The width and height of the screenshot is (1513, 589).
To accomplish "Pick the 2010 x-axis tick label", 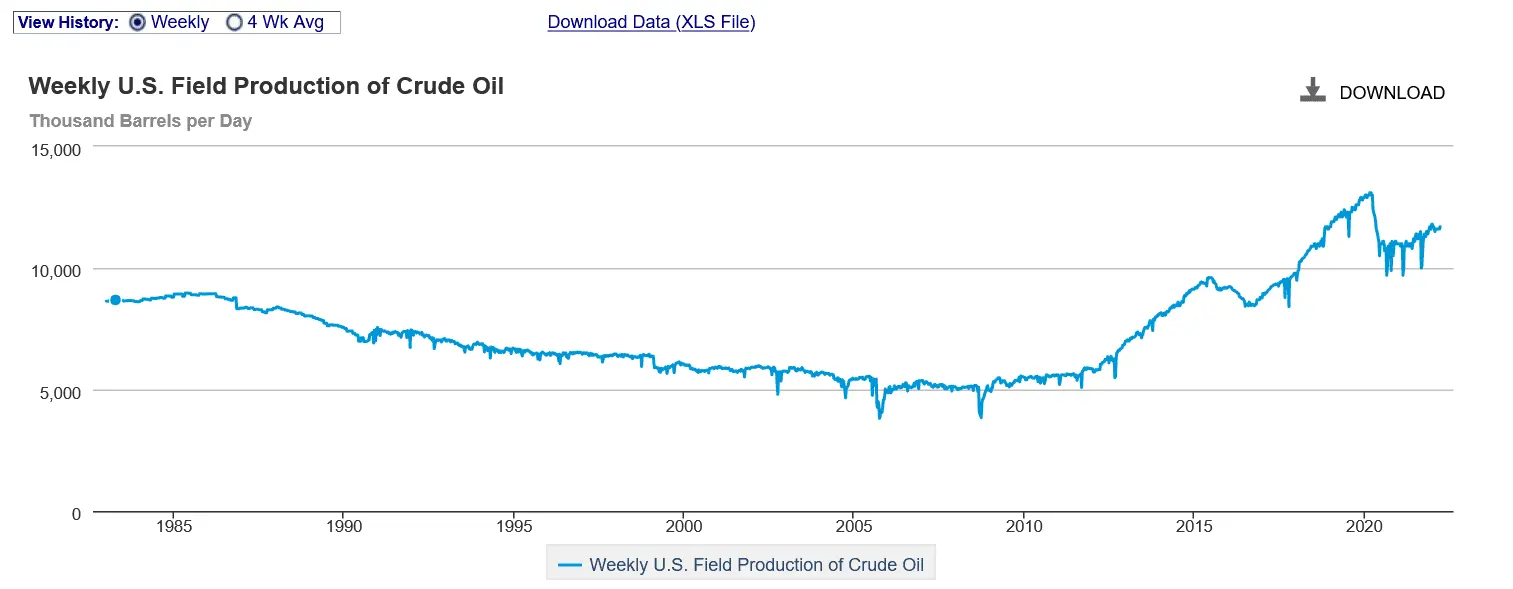I will tap(1024, 526).
